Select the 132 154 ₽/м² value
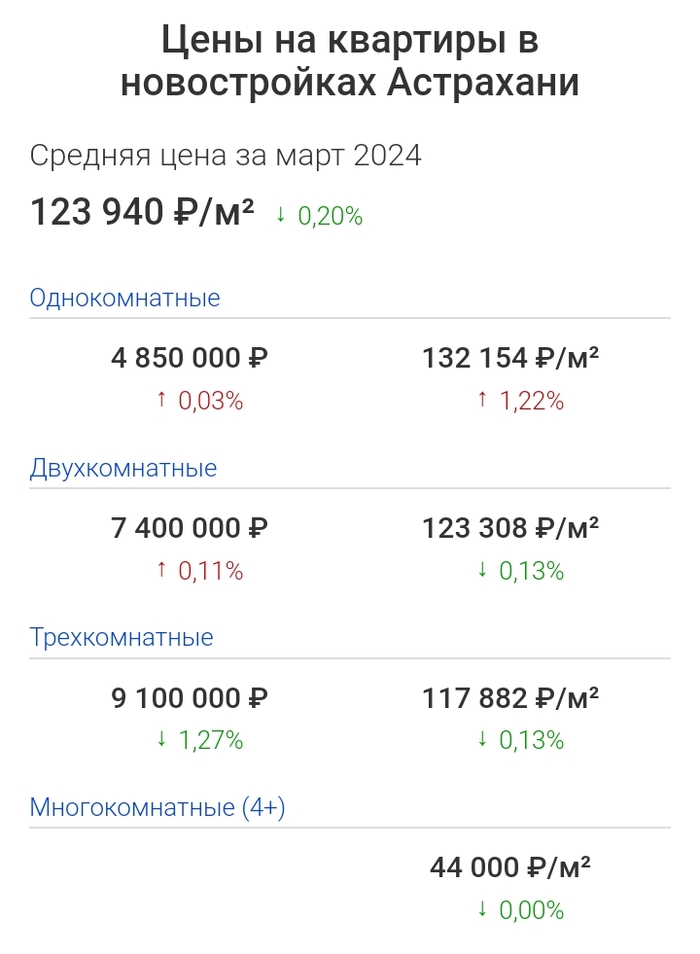The height and width of the screenshot is (954, 700). [x=510, y=358]
